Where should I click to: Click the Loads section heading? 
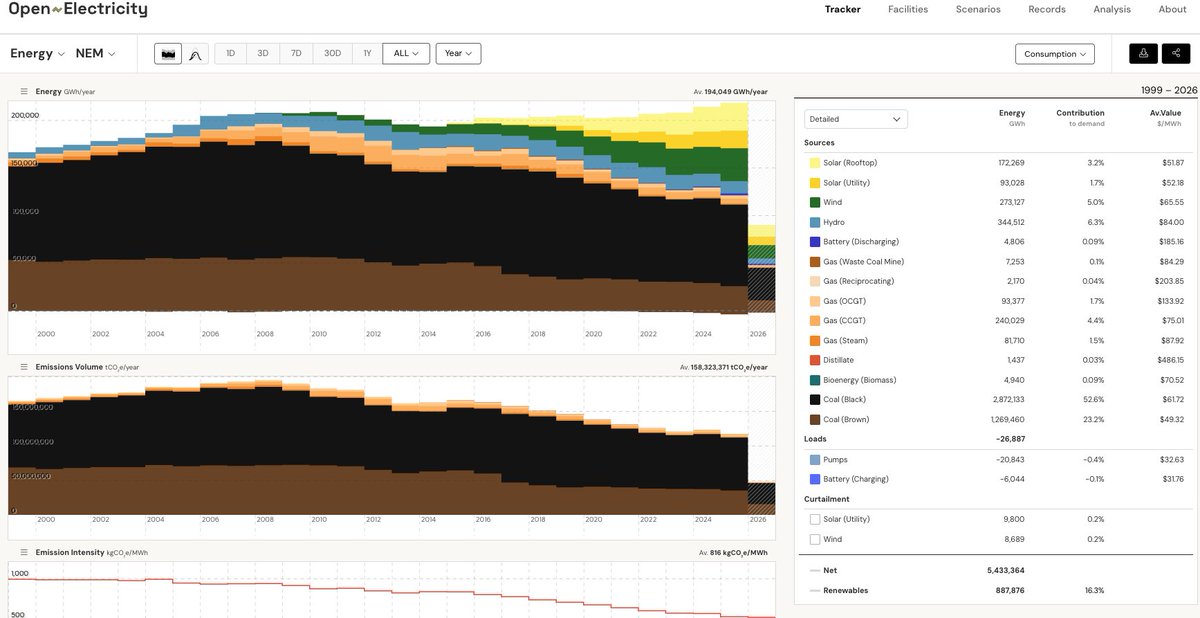[x=816, y=438]
